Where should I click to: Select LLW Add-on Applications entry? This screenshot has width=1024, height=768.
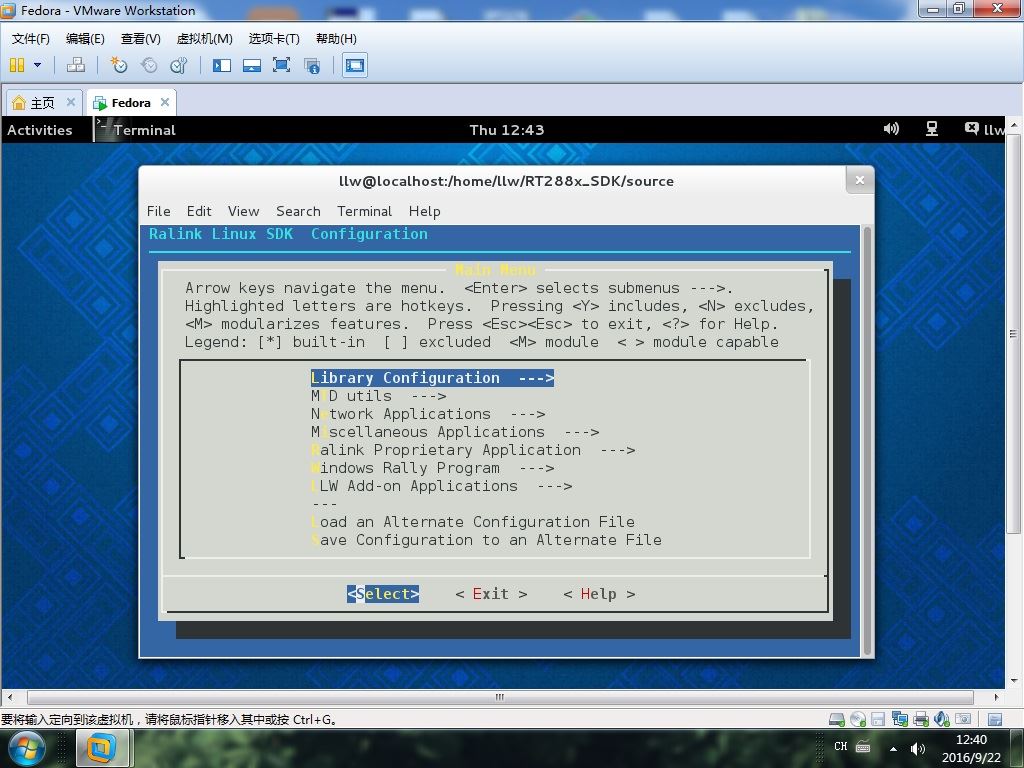click(442, 486)
